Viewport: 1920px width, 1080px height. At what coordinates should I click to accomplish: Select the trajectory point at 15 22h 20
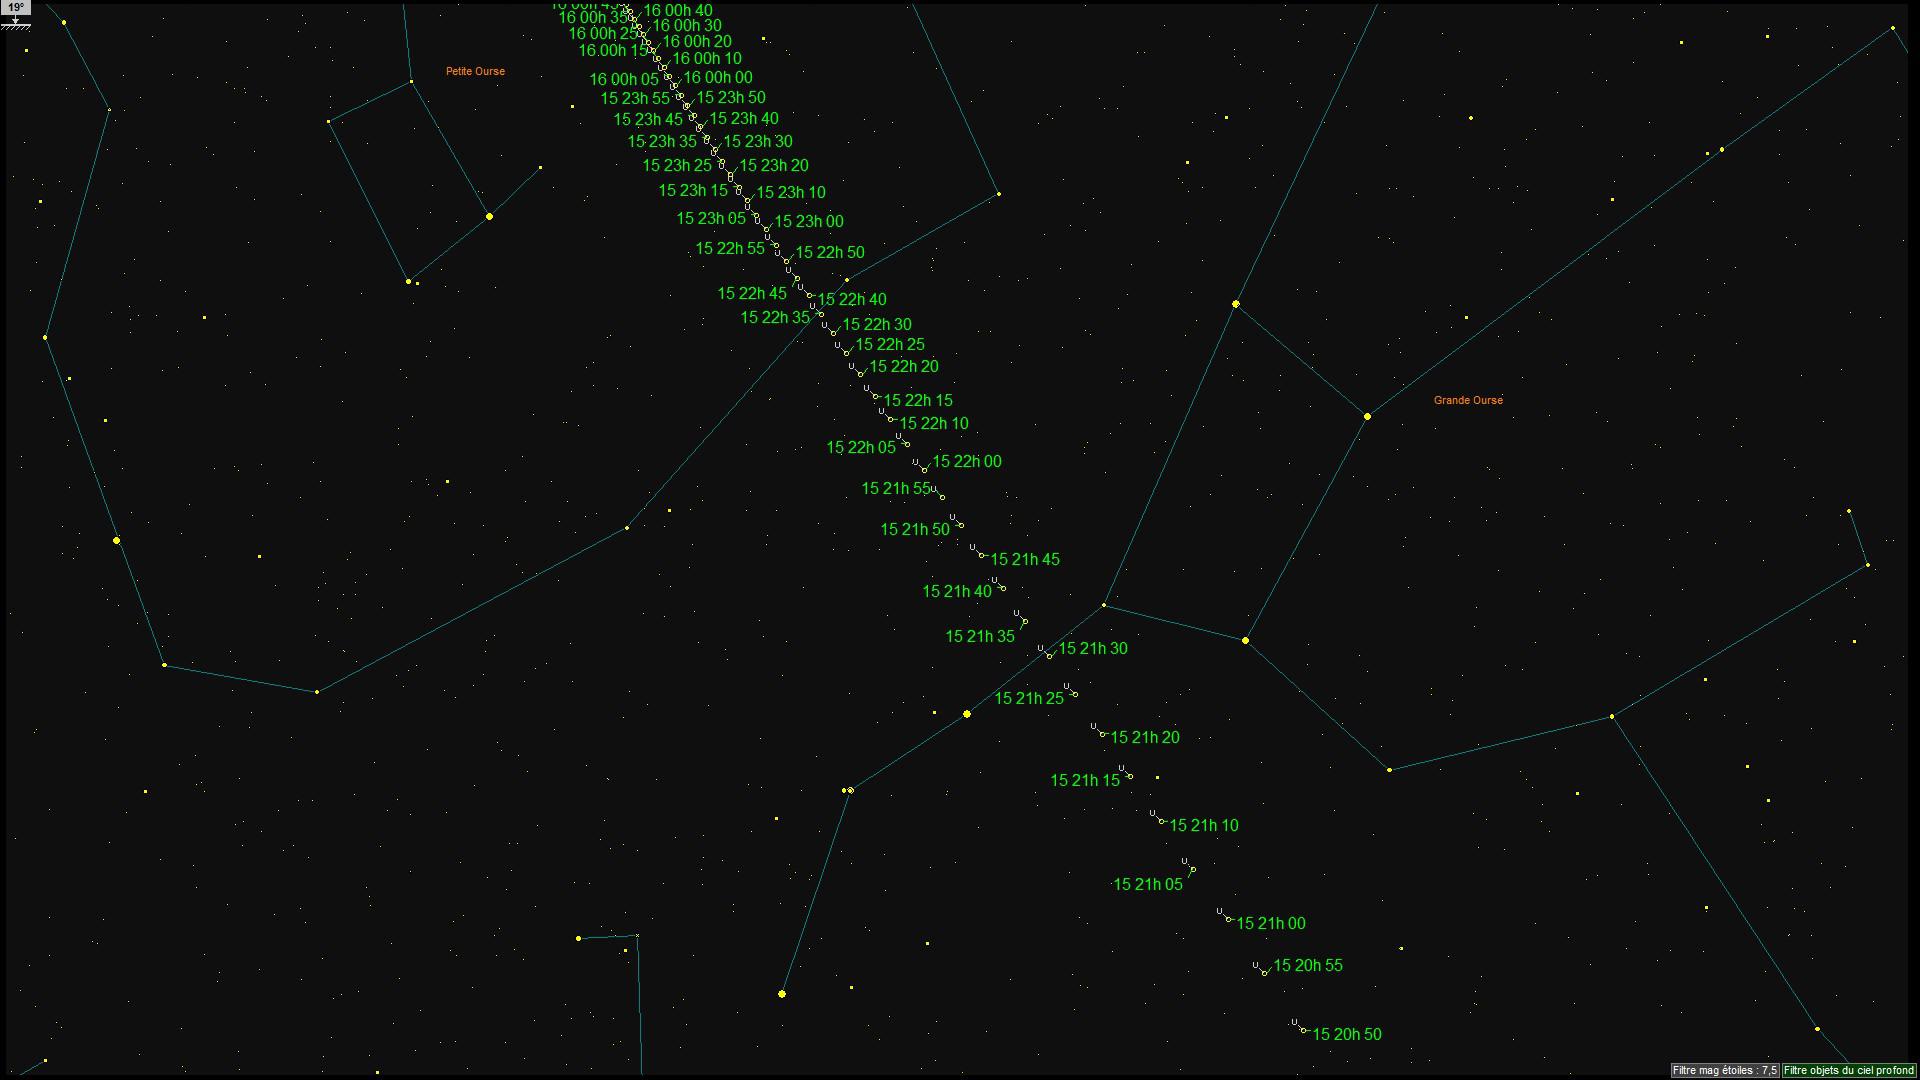coord(860,374)
